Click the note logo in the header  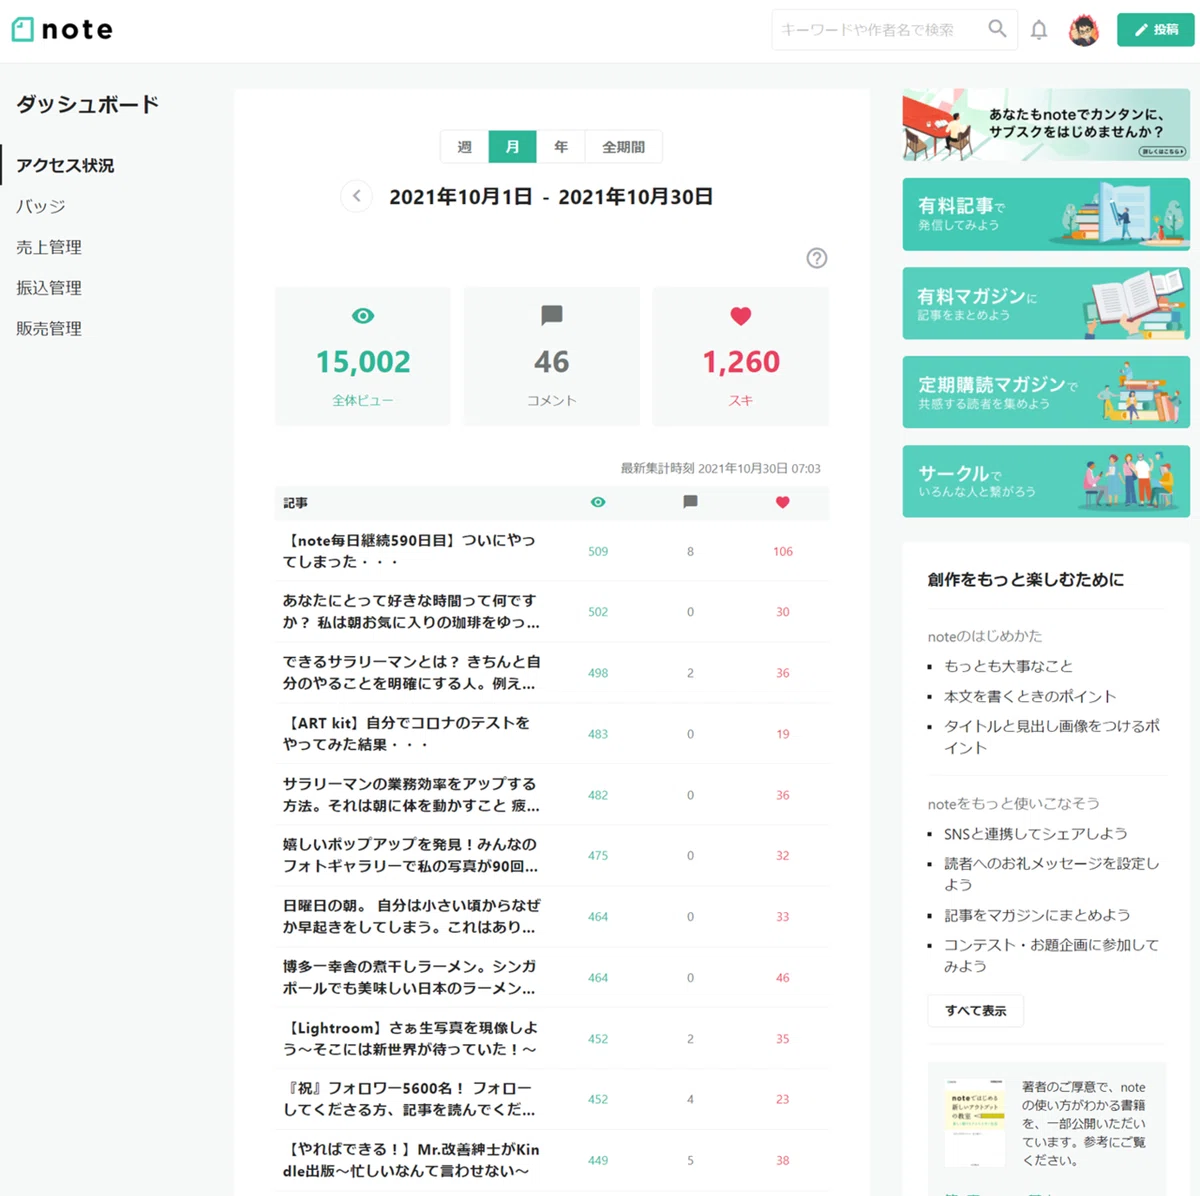[62, 29]
